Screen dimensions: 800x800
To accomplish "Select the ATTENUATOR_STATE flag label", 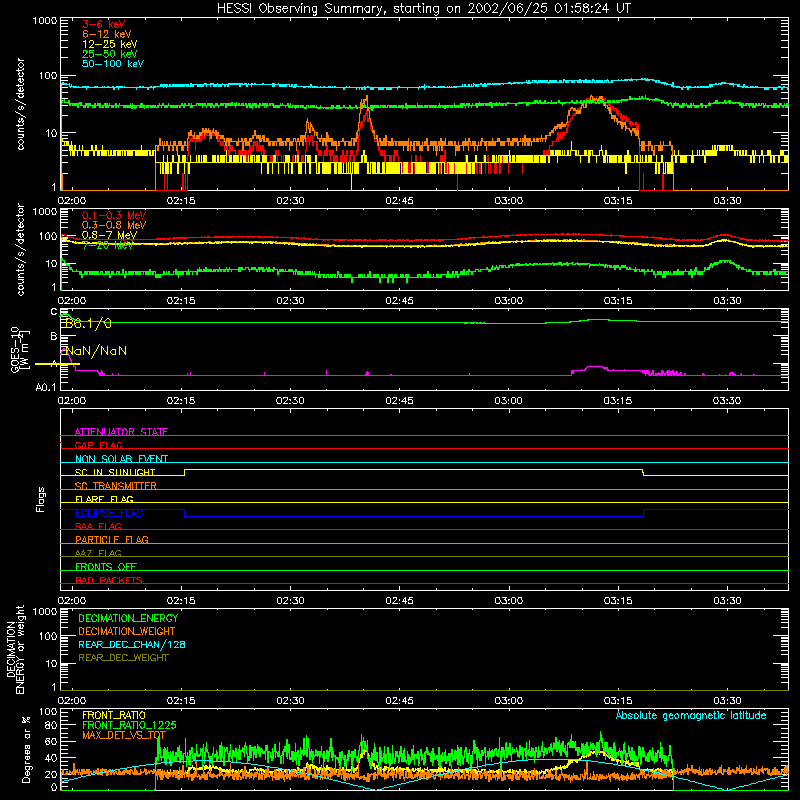I will (x=121, y=432).
